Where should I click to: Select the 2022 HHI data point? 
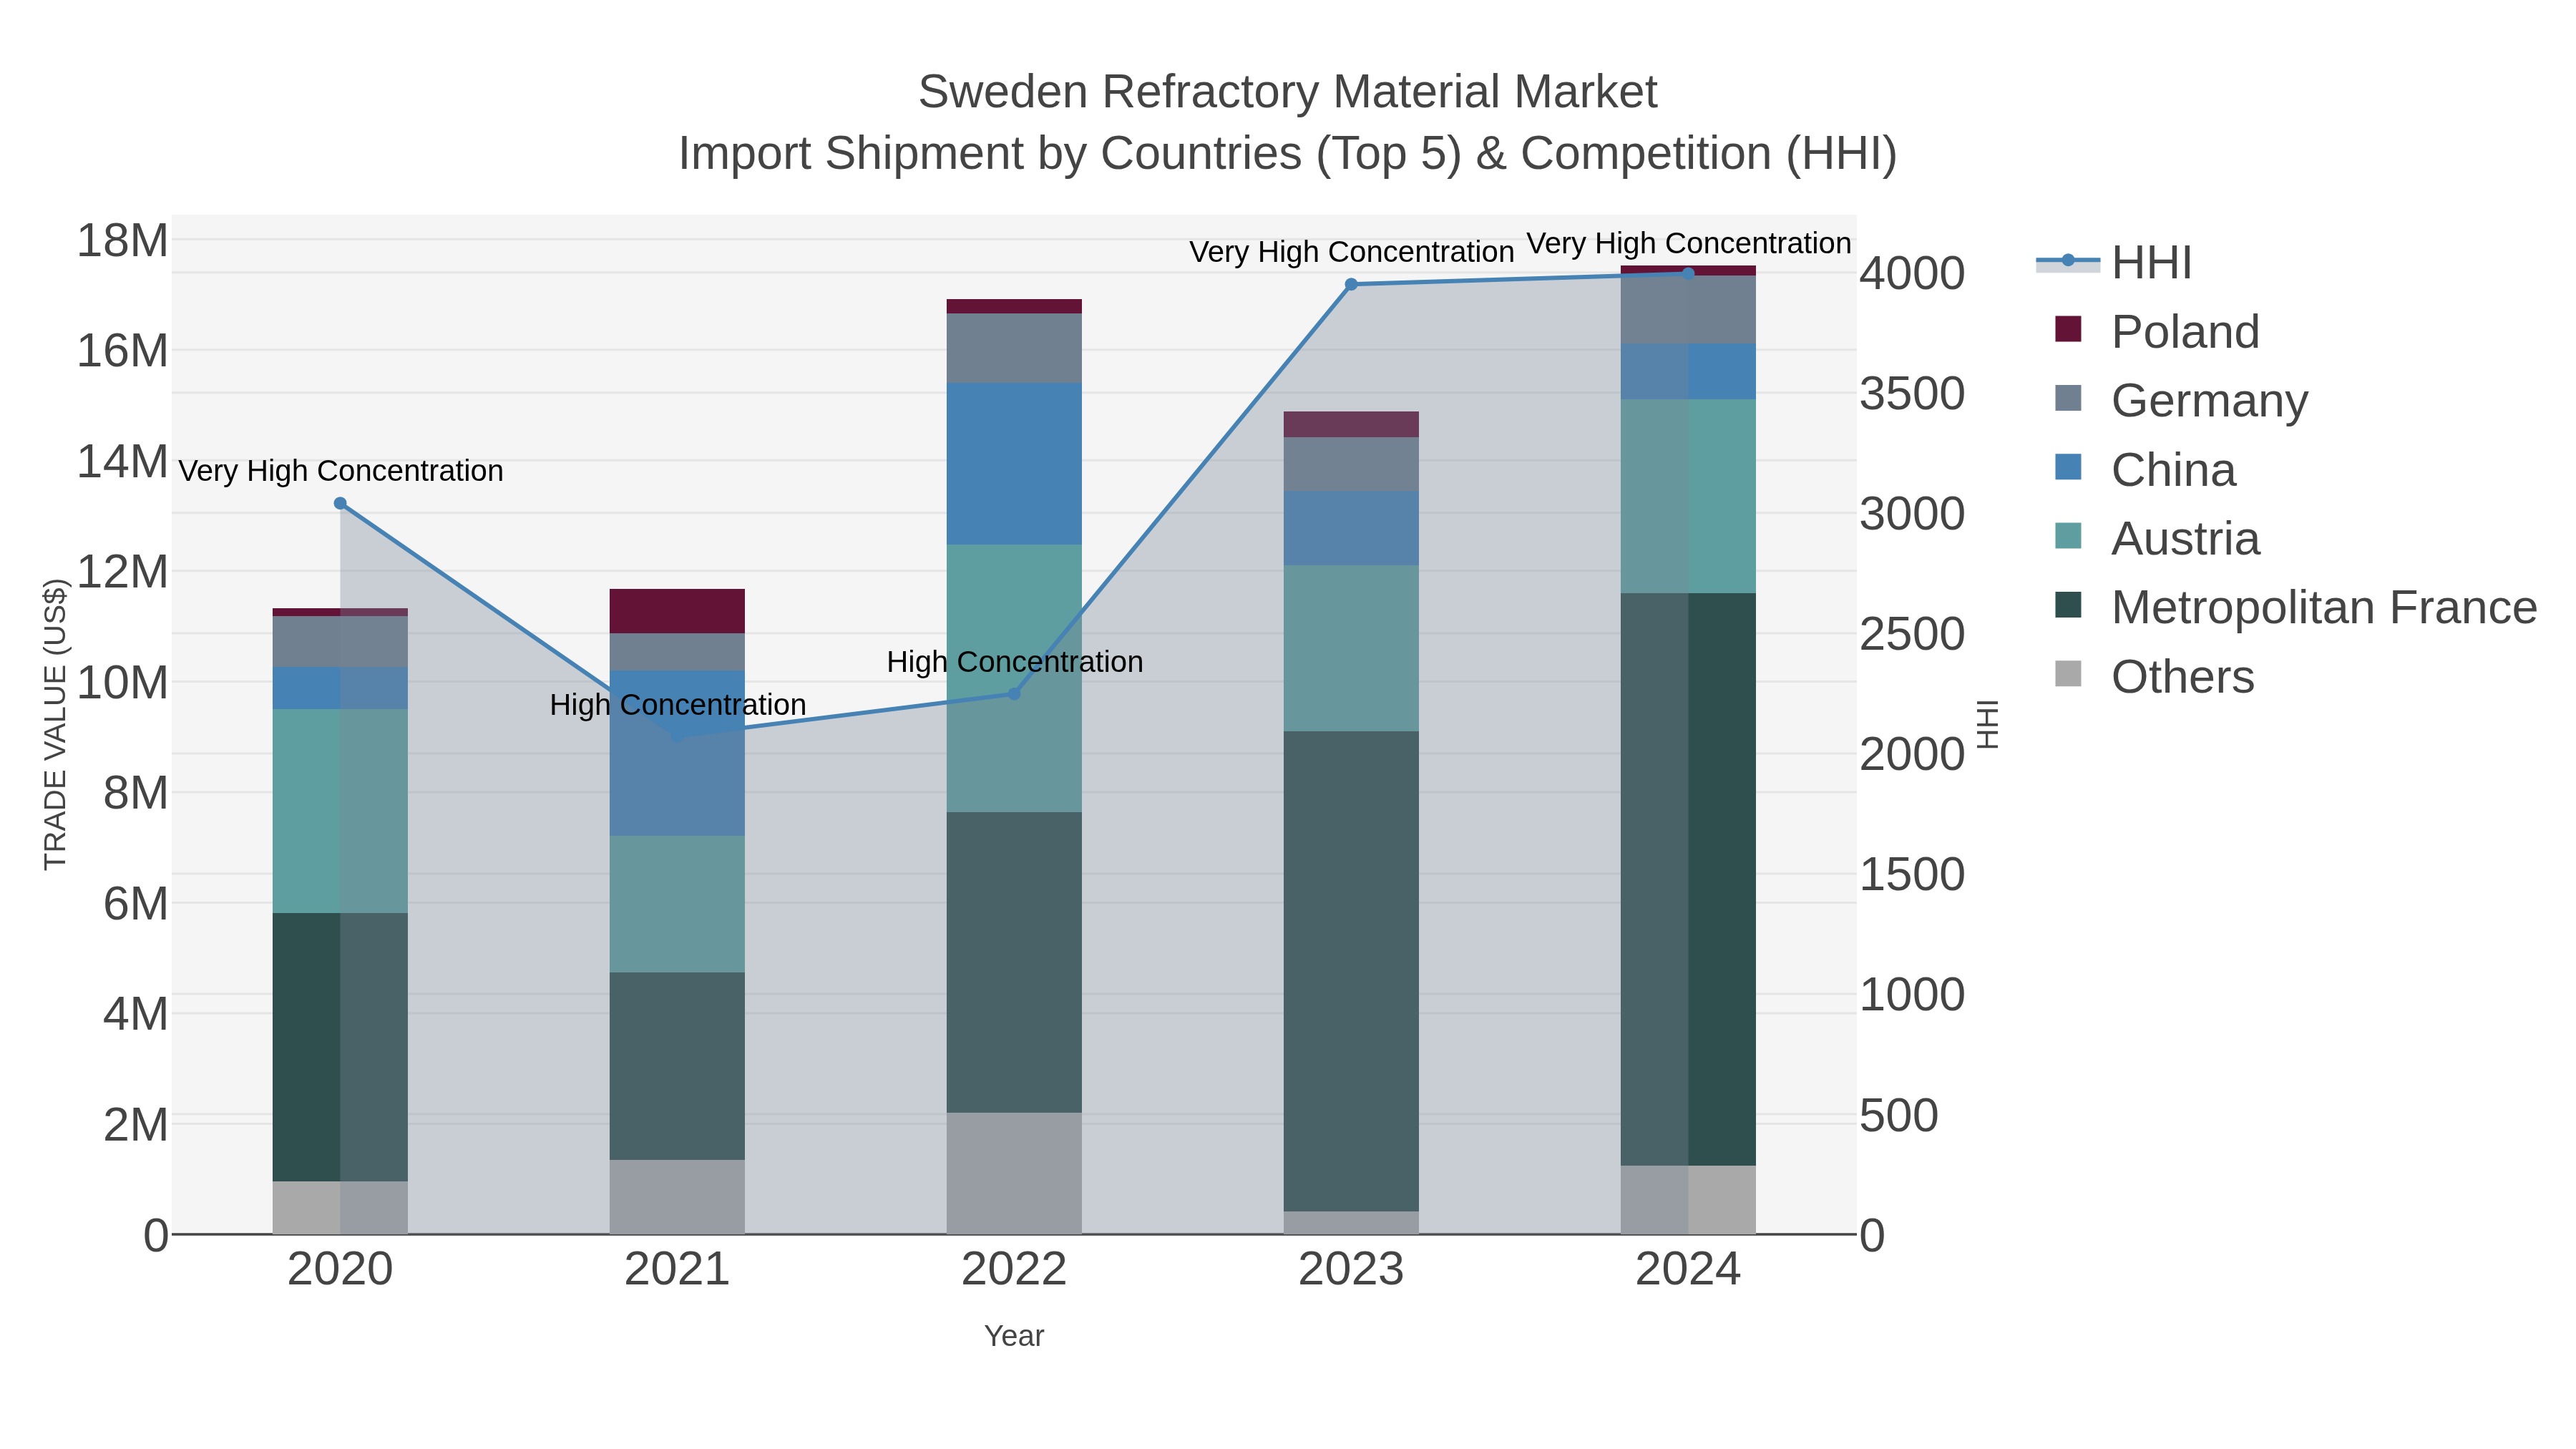tap(1014, 694)
